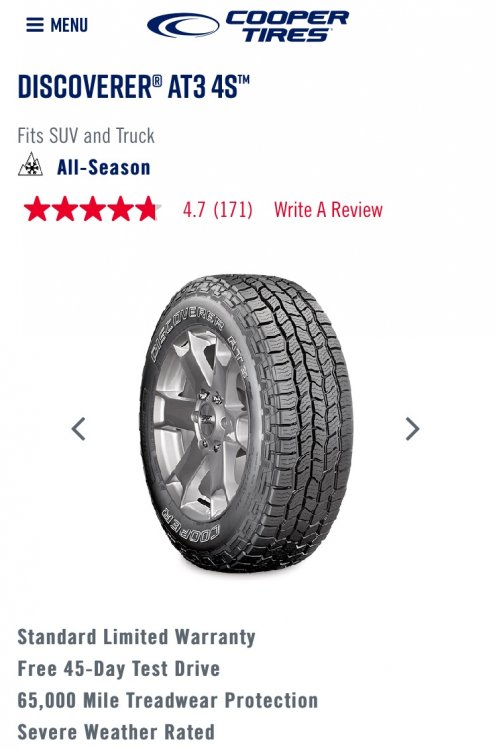
Task: Open Free 45-Day Test Drive info
Action: 119,669
